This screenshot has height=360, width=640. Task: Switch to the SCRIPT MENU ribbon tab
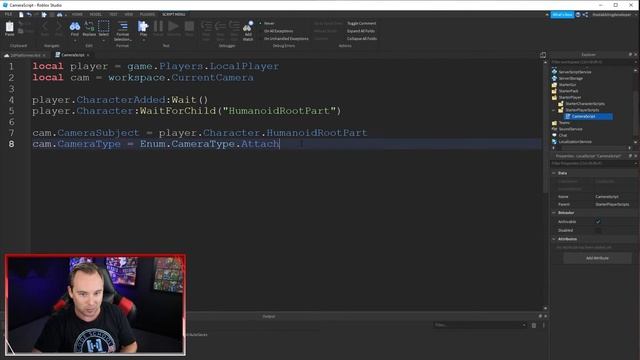[x=173, y=14]
